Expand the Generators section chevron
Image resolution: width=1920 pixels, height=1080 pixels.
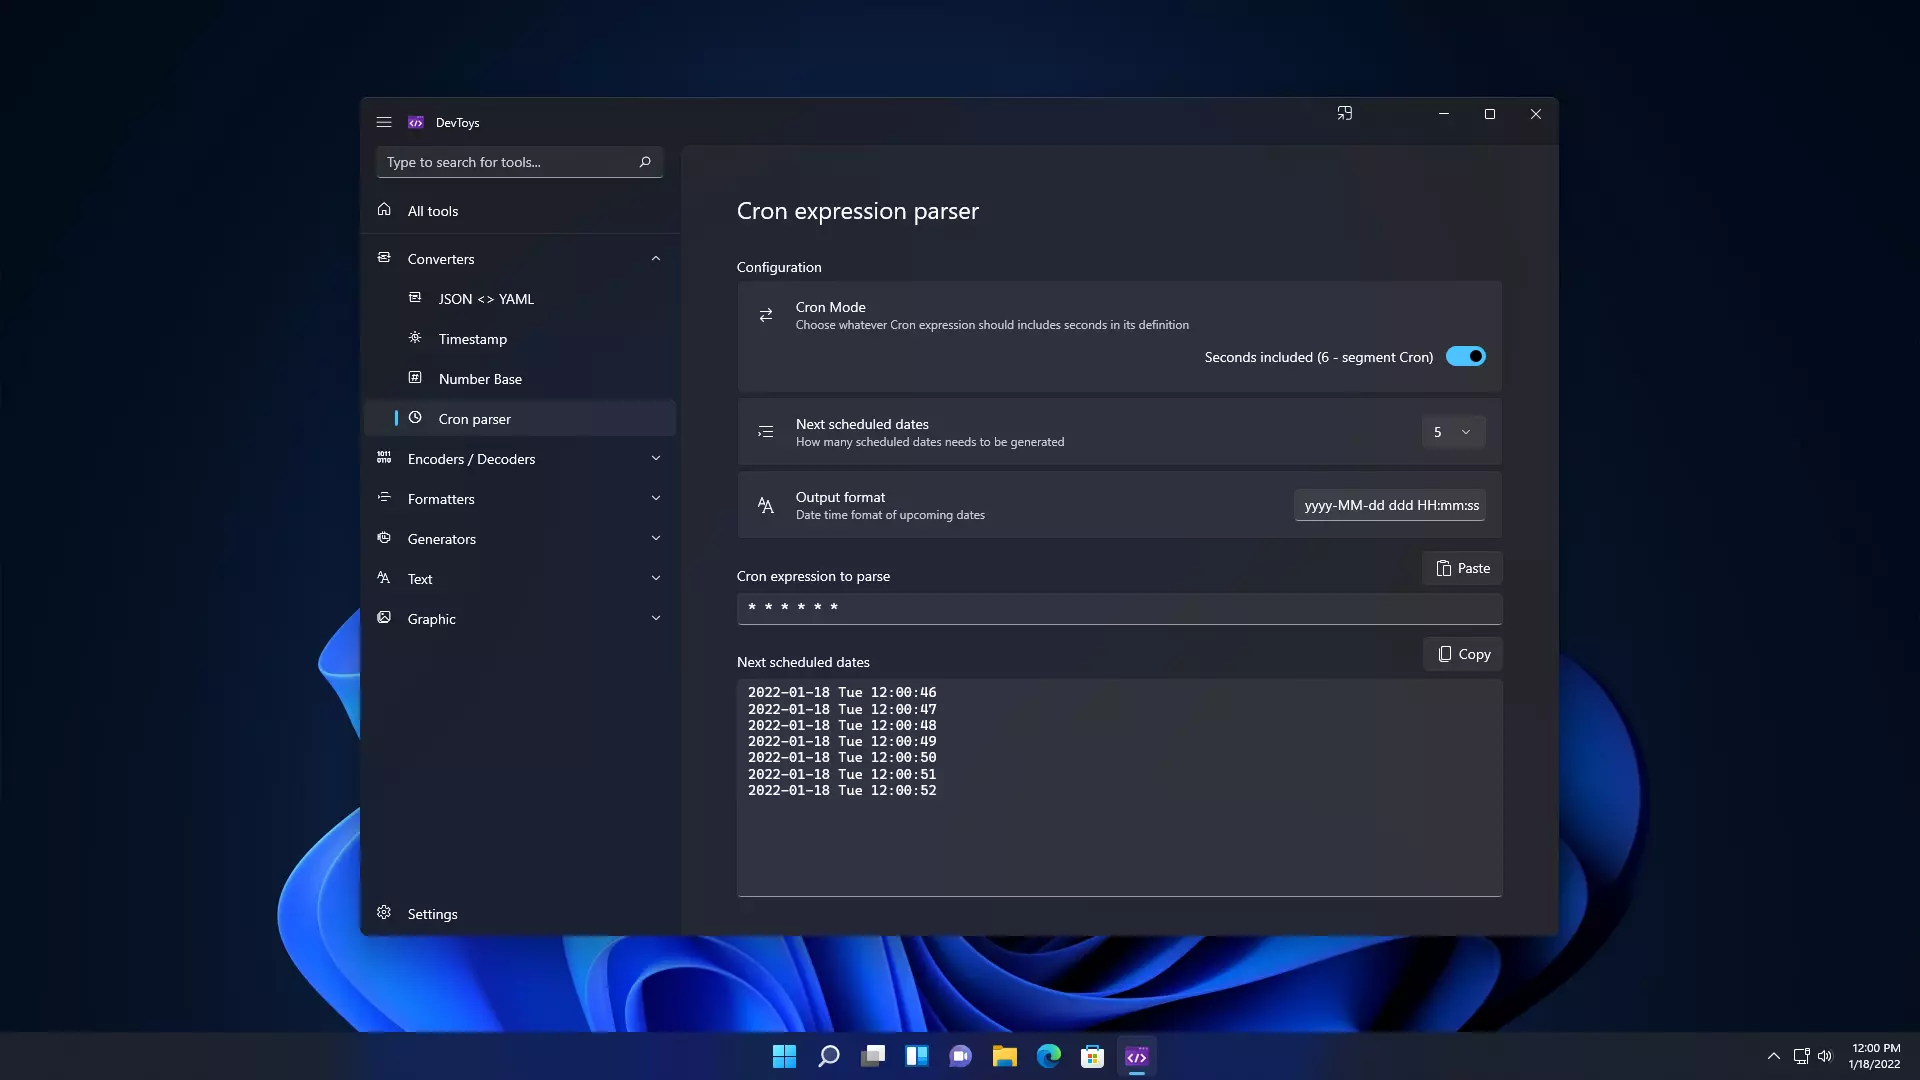pyautogui.click(x=656, y=538)
